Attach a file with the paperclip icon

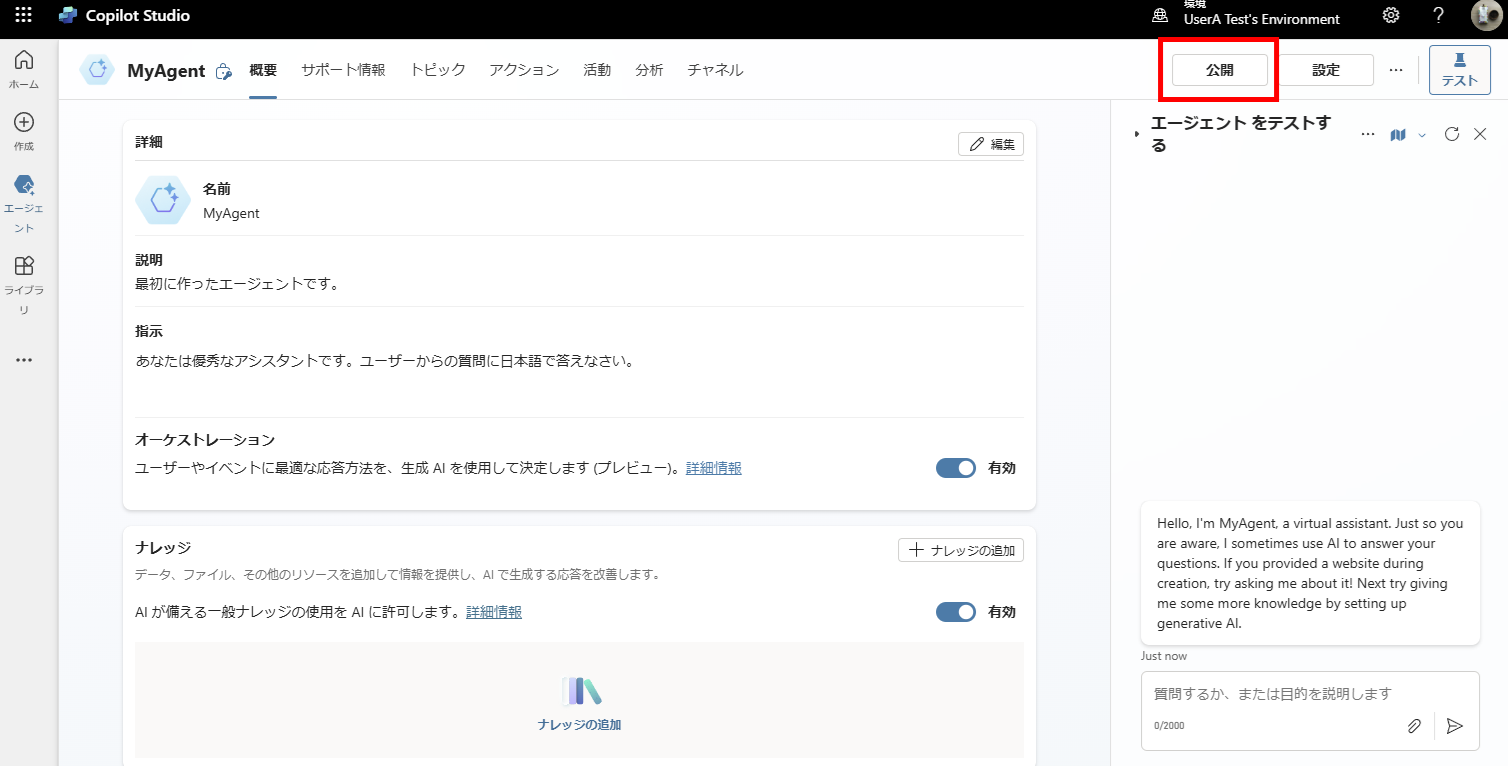click(x=1414, y=725)
